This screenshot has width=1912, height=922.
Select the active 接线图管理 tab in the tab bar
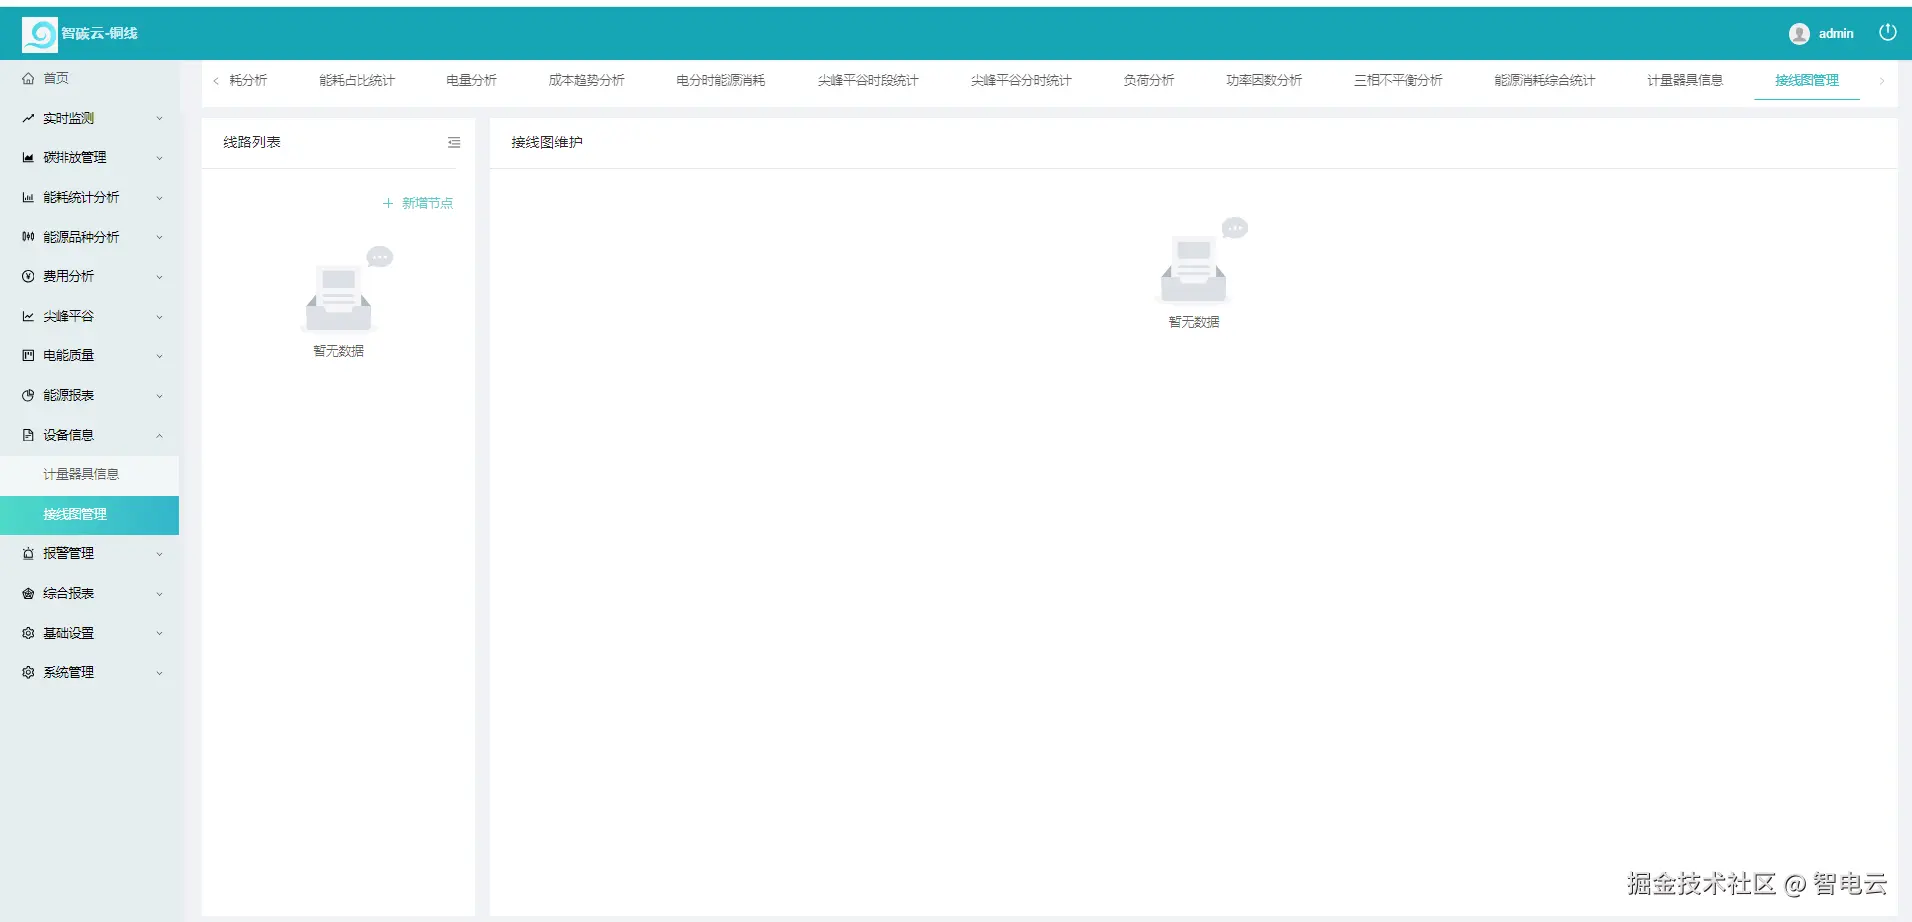point(1807,80)
